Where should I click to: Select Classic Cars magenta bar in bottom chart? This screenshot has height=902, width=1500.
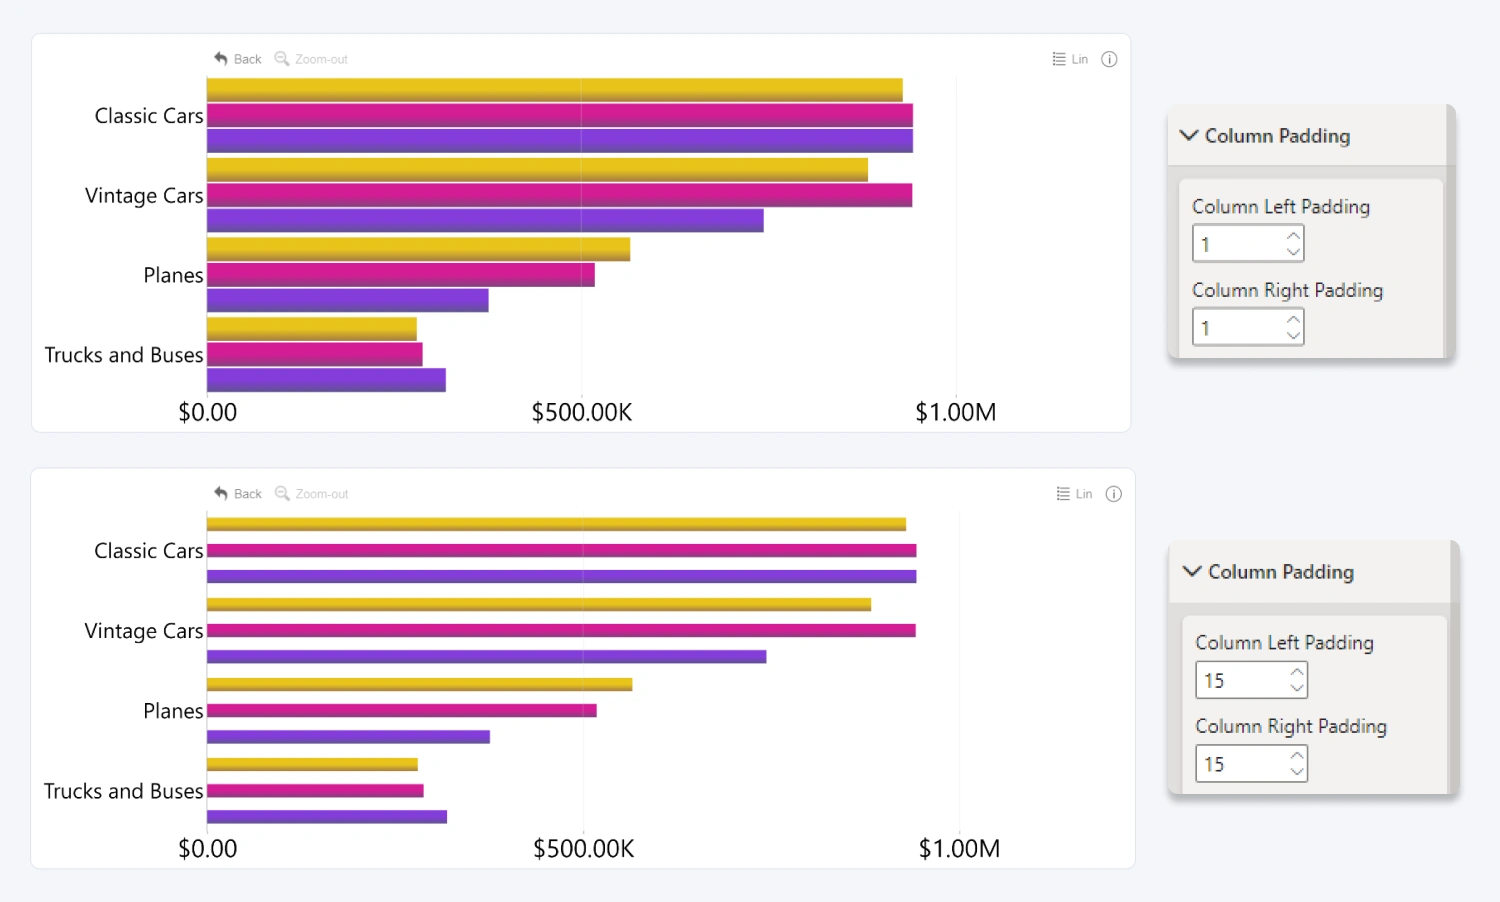[562, 550]
